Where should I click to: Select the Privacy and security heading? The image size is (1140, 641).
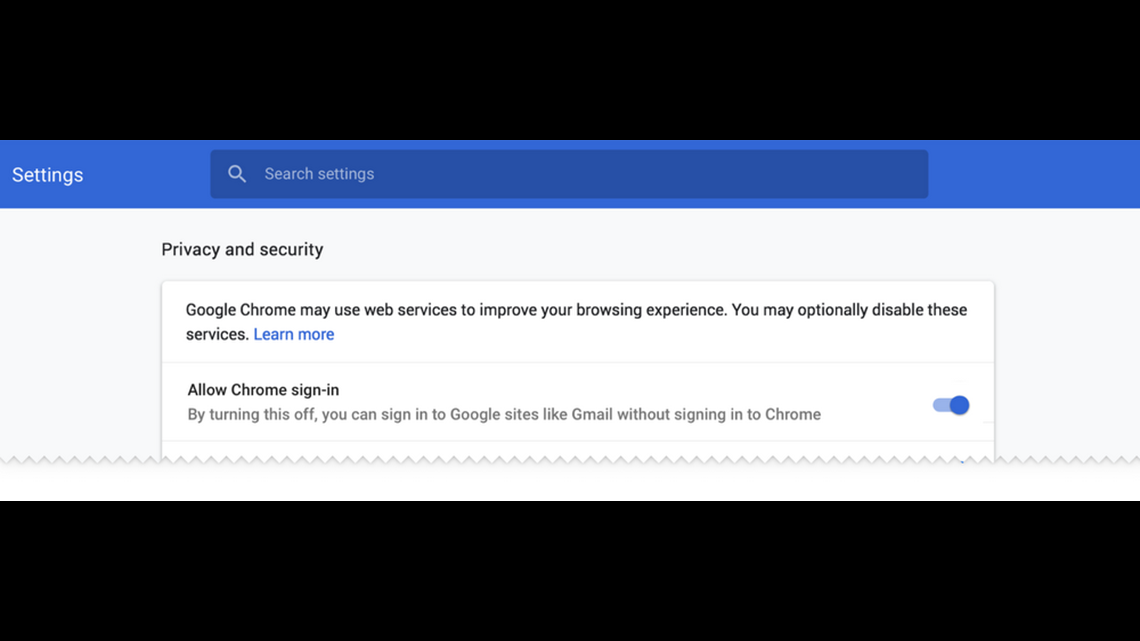(242, 249)
